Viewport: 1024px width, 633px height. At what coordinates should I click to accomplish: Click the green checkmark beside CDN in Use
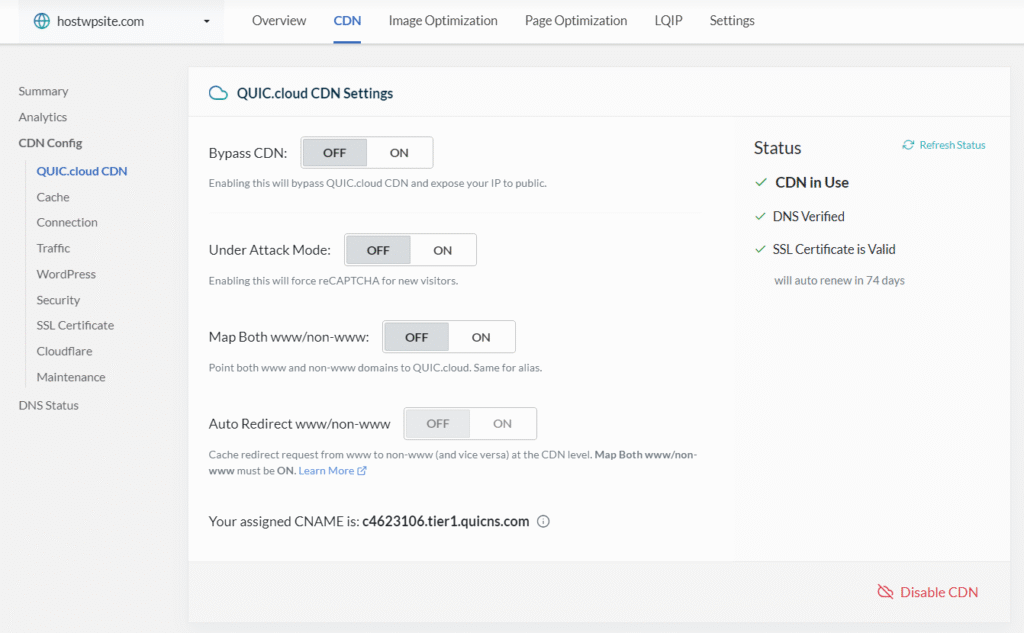762,182
